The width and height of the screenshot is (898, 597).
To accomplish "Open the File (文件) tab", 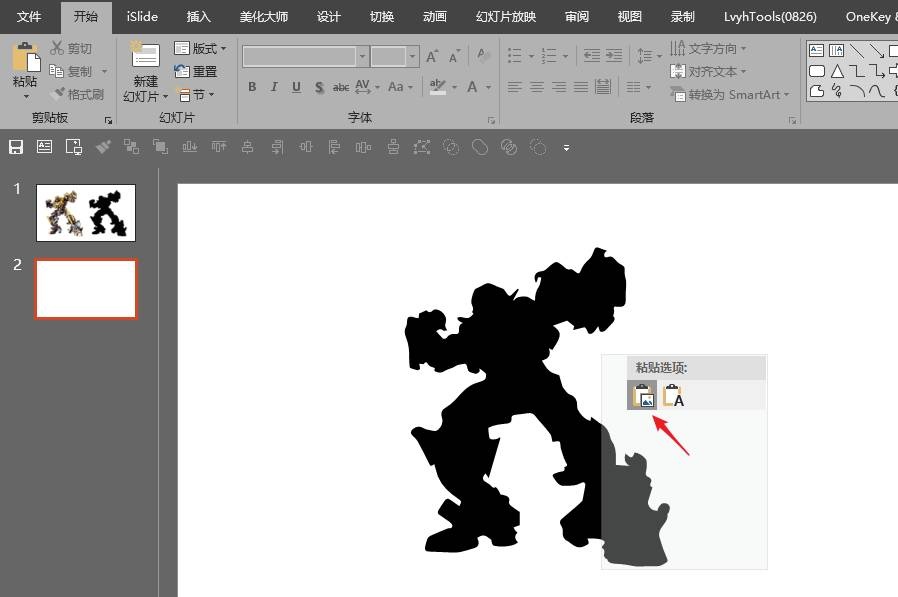I will 29,17.
